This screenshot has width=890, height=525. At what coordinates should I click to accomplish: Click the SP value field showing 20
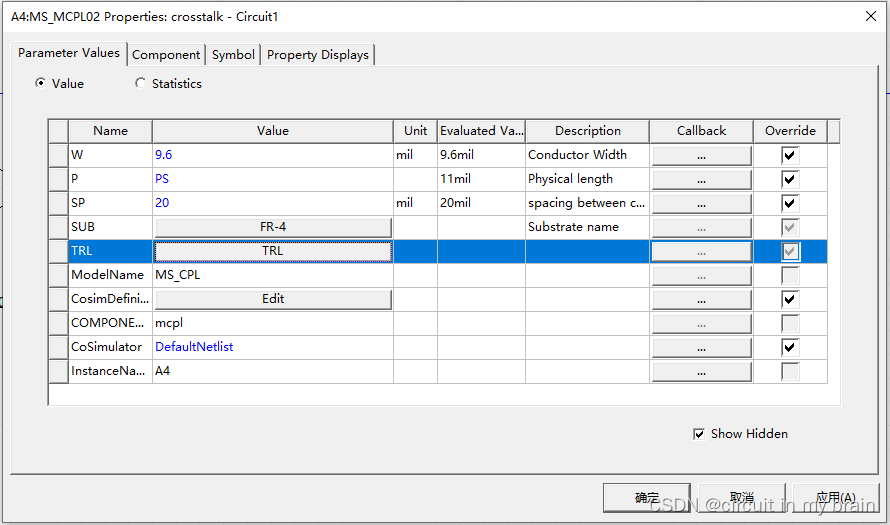272,203
